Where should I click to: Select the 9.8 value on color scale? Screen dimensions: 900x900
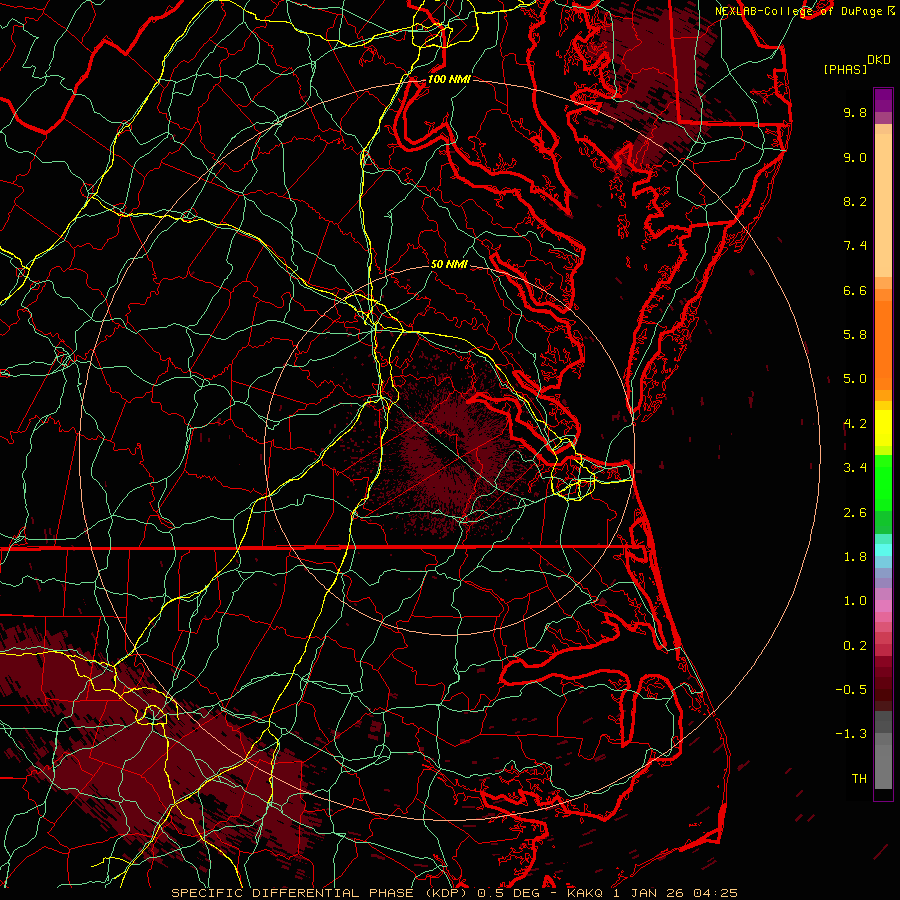(x=855, y=112)
